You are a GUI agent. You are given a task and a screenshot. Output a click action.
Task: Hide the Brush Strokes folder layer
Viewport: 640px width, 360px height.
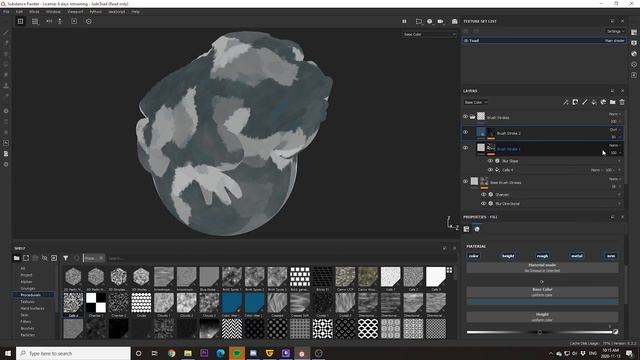click(x=465, y=117)
